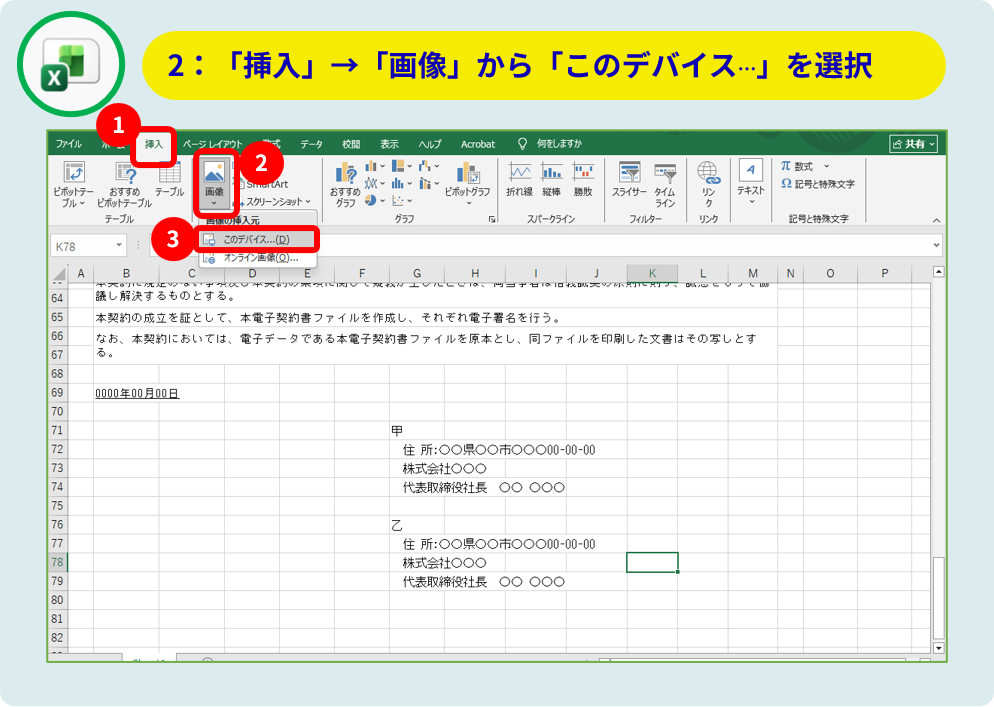
Task: Insert a win/loss sparkline (勝敗)
Action: click(583, 176)
